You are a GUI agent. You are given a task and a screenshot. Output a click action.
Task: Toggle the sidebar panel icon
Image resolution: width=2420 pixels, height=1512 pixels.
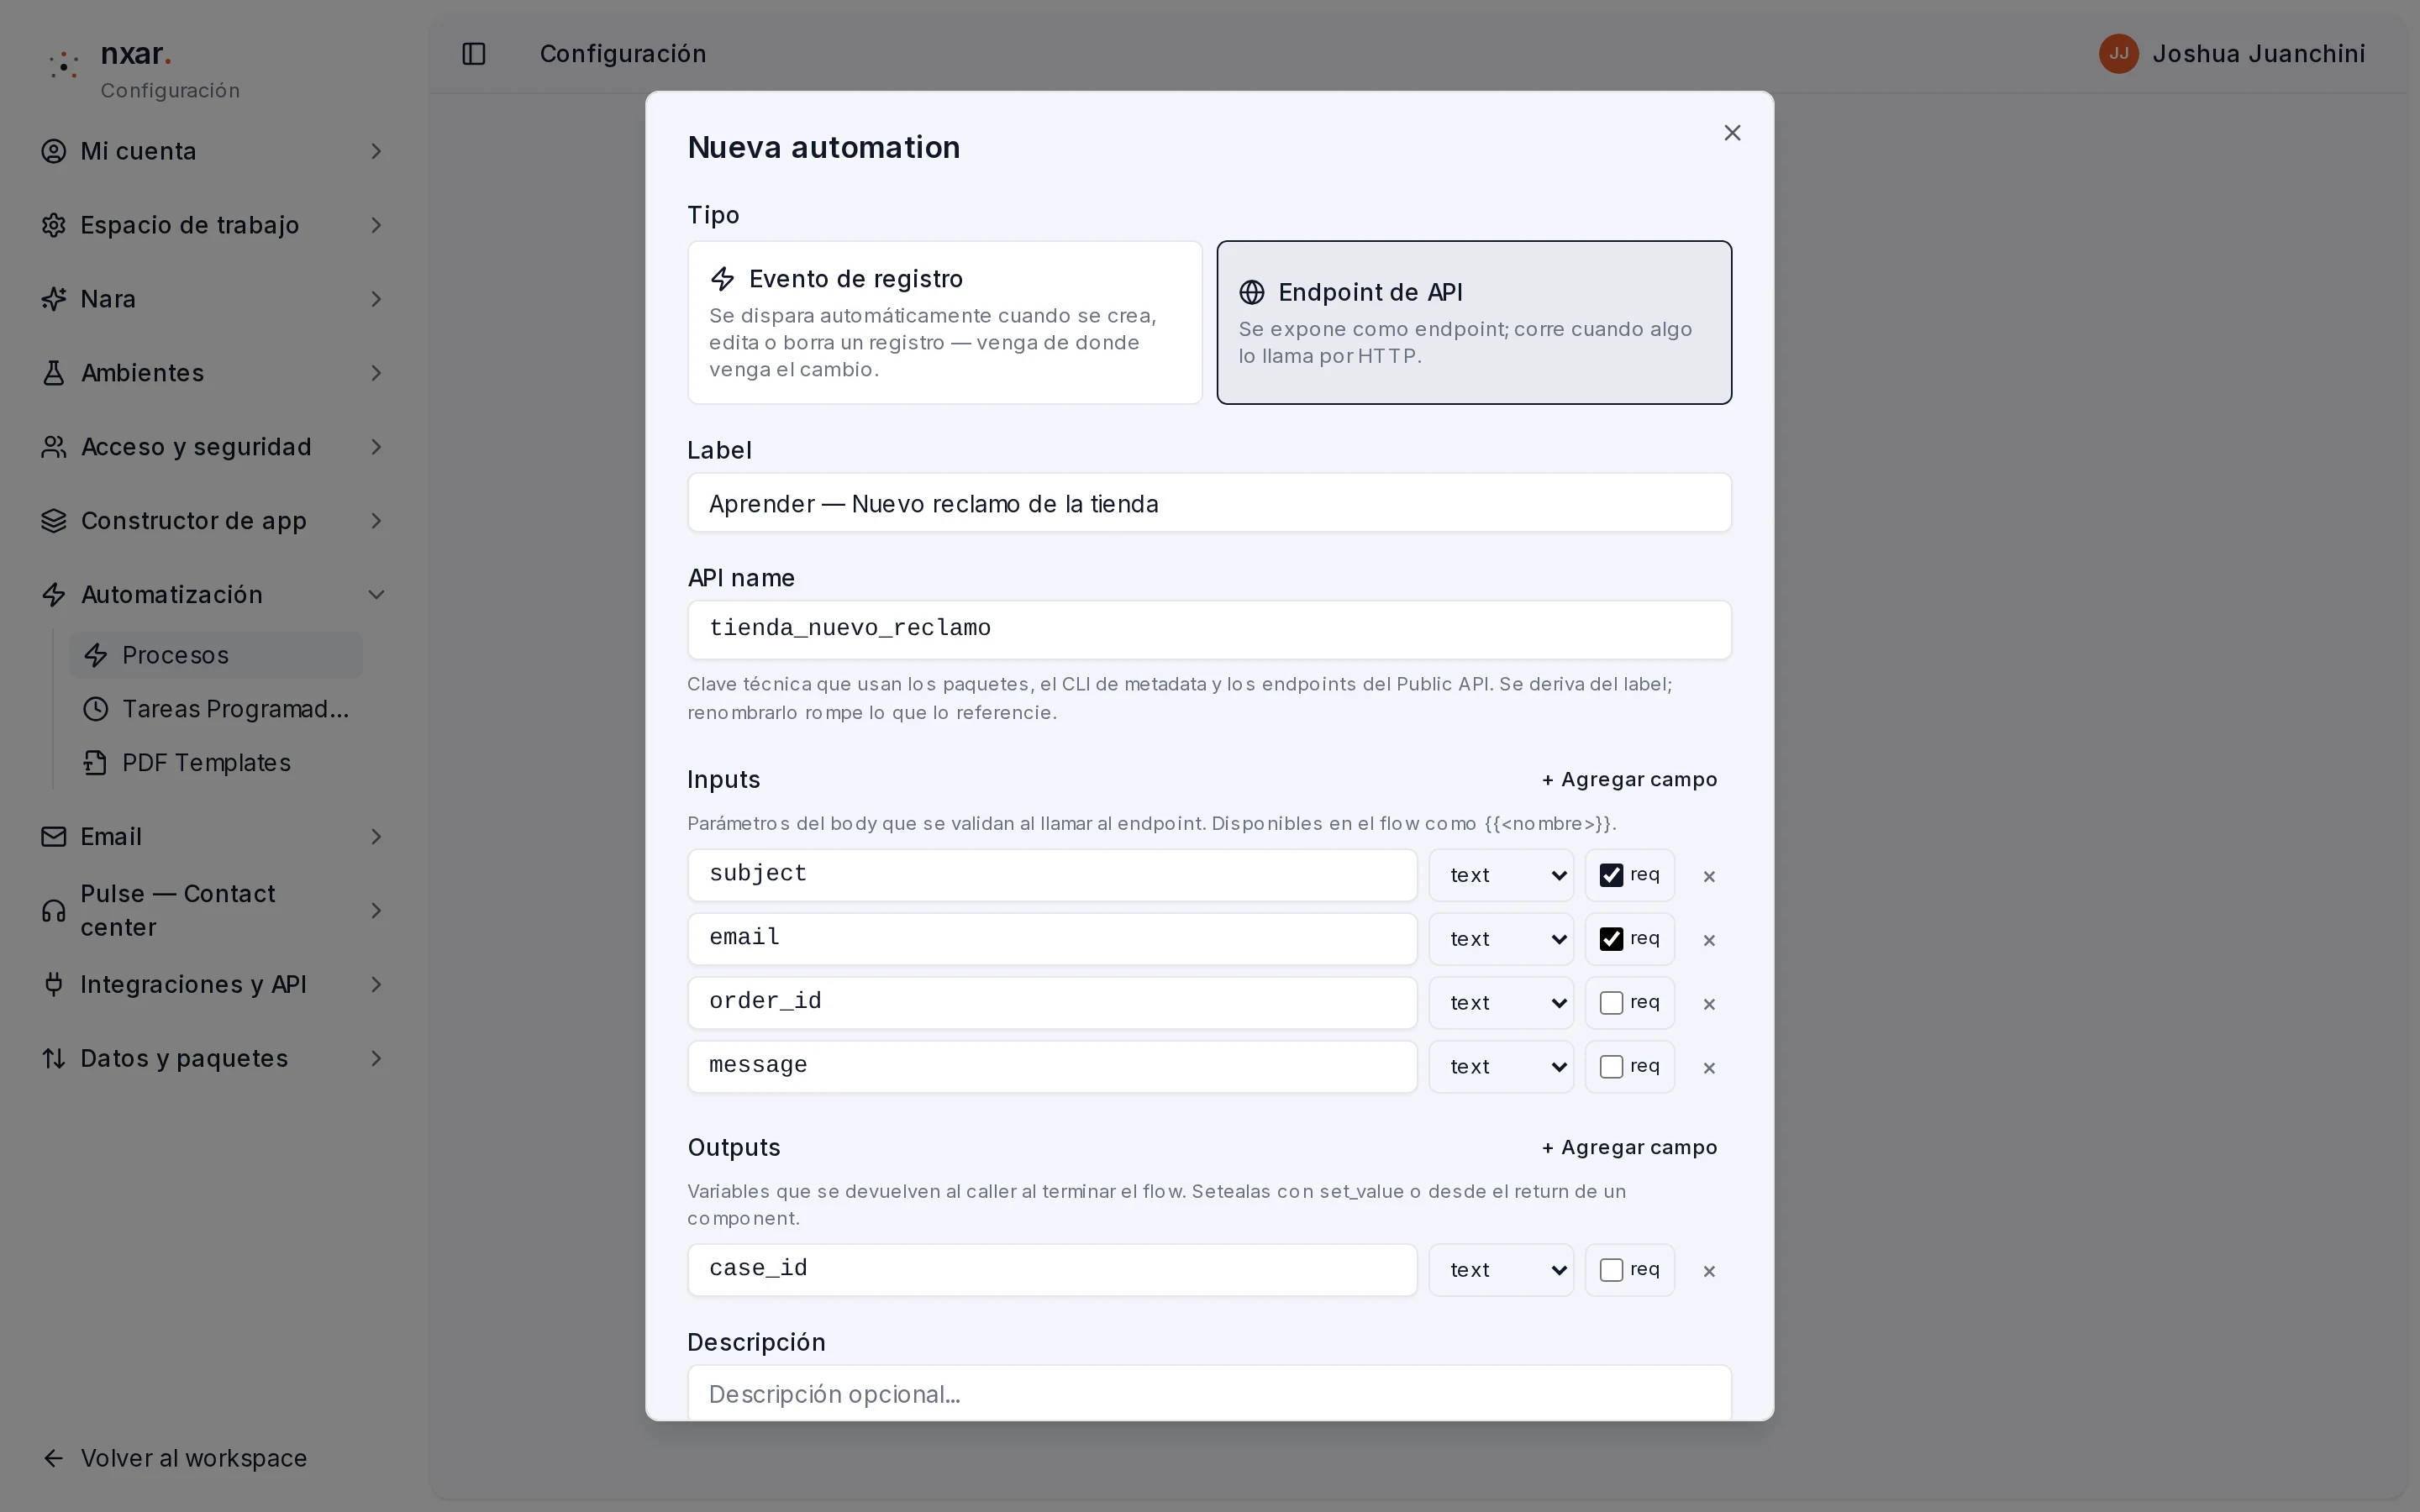pyautogui.click(x=474, y=54)
